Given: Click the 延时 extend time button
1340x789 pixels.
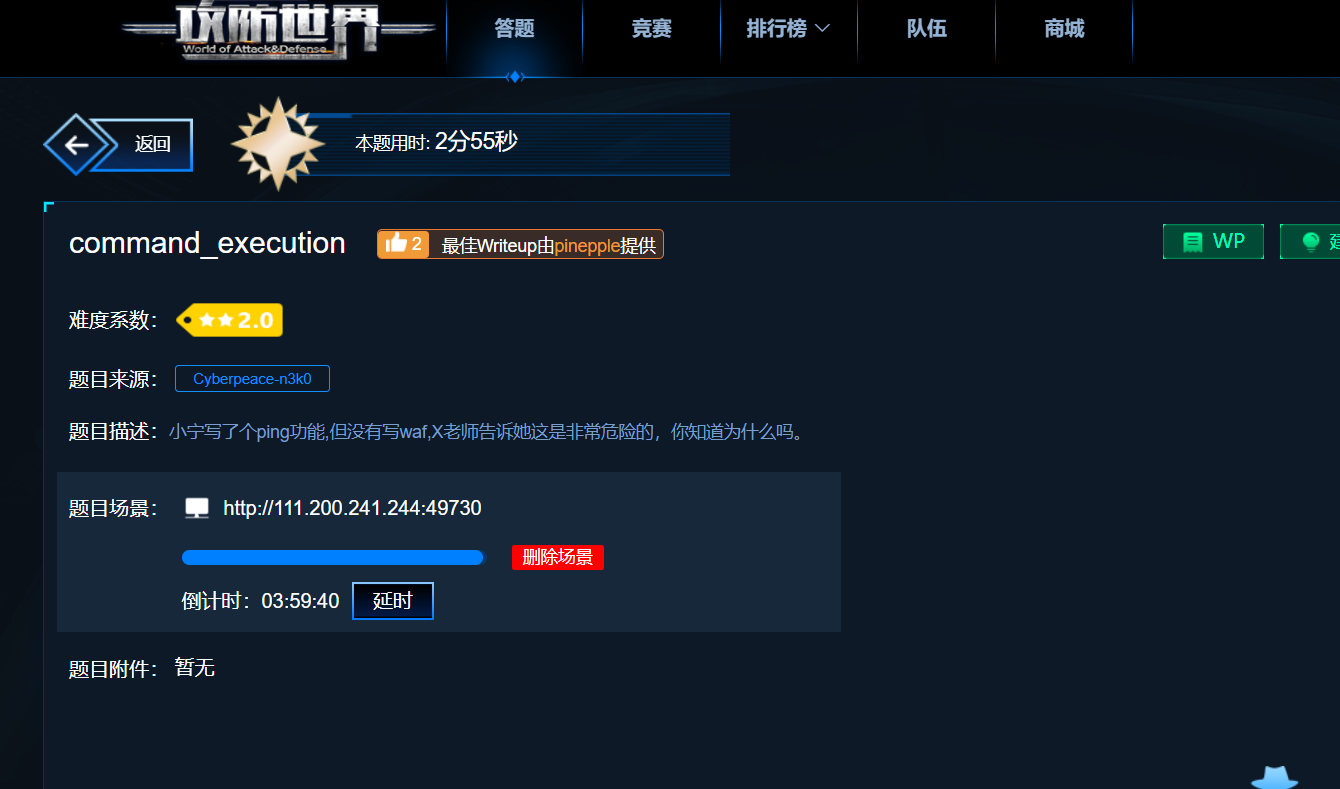Looking at the screenshot, I should pos(393,601).
